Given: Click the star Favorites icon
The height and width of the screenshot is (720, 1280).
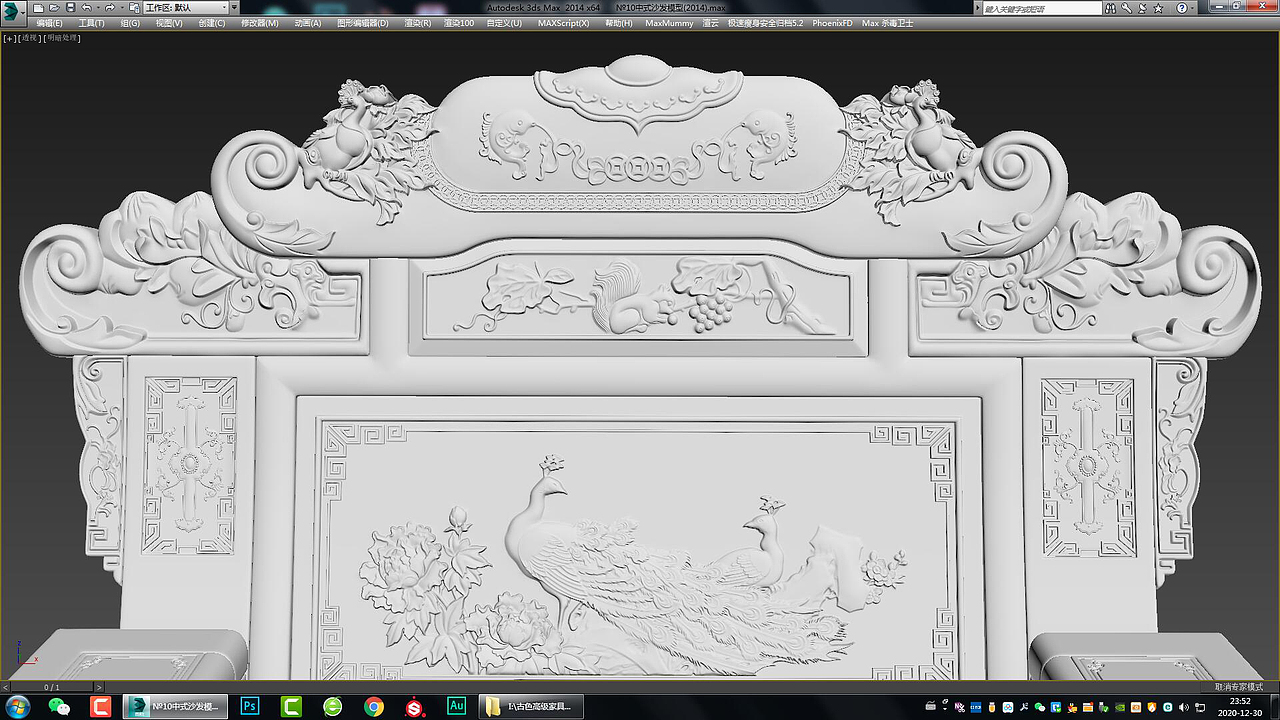Looking at the screenshot, I should point(1158,8).
